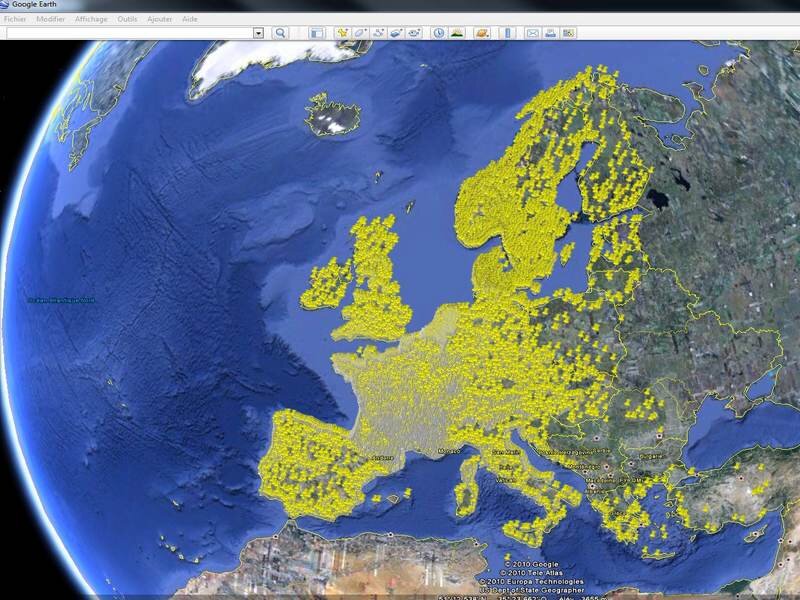Click the magnifier search button

(x=280, y=33)
